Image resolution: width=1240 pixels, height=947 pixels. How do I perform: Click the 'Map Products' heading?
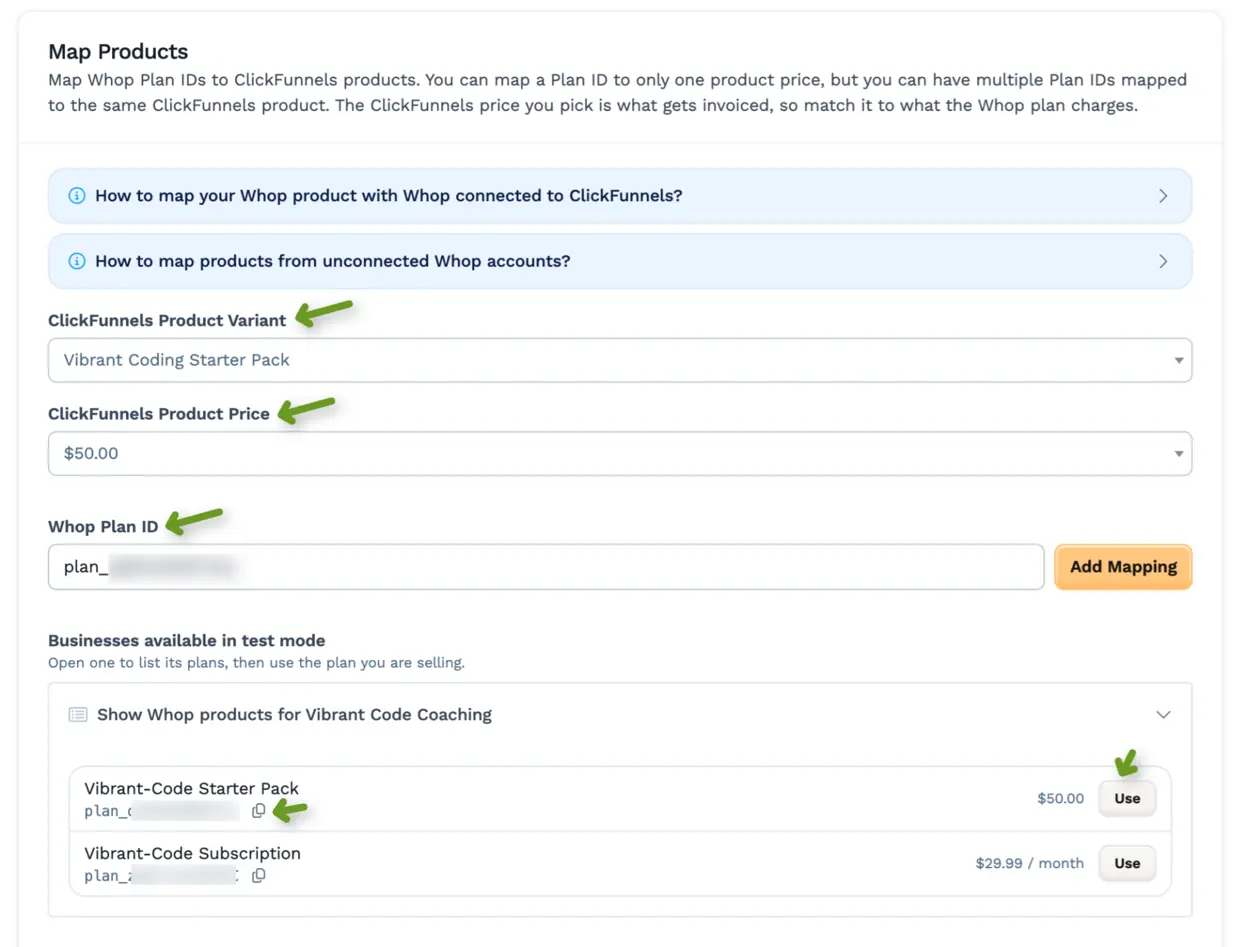pyautogui.click(x=118, y=51)
